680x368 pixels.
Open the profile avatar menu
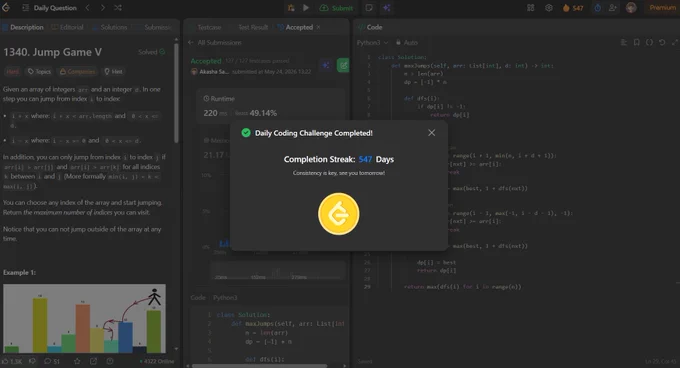(x=631, y=8)
